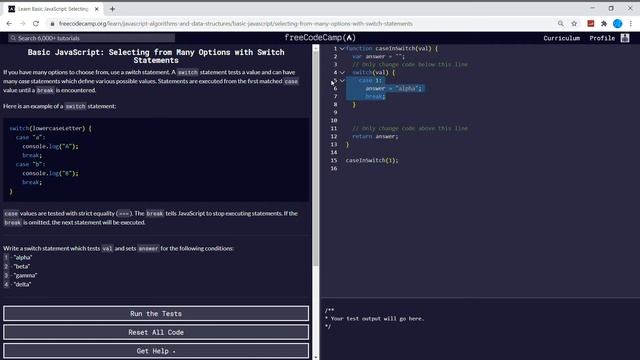Reload the freeCodeCamp page

(36, 24)
